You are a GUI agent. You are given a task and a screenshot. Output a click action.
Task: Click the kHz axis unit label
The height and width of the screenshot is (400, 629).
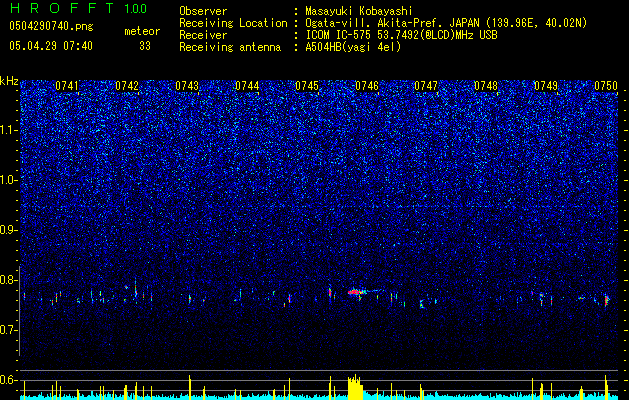(9, 81)
